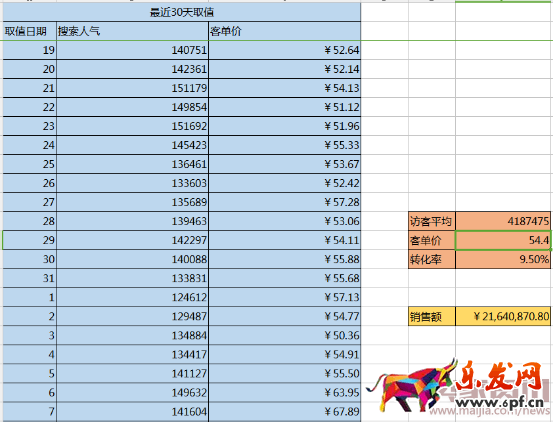The width and height of the screenshot is (554, 423).
Task: Click the 转化率 label cell
Action: coord(432,260)
